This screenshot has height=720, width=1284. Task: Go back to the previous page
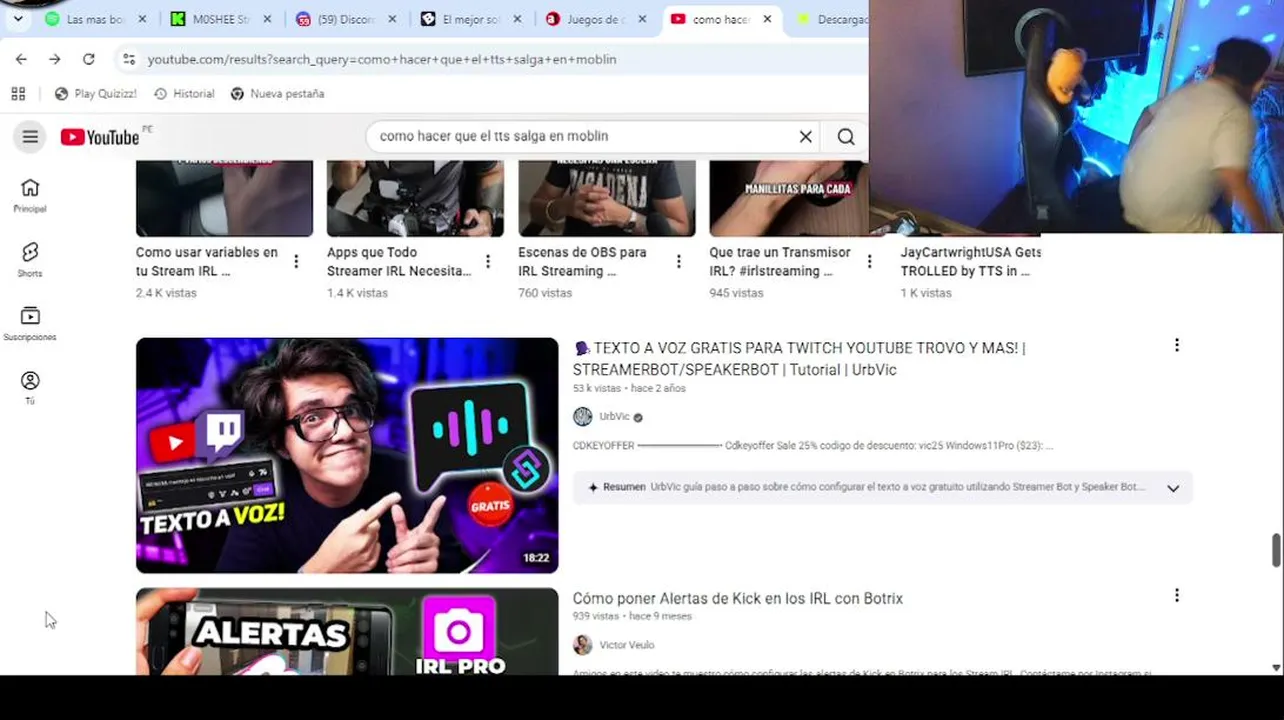tap(21, 59)
